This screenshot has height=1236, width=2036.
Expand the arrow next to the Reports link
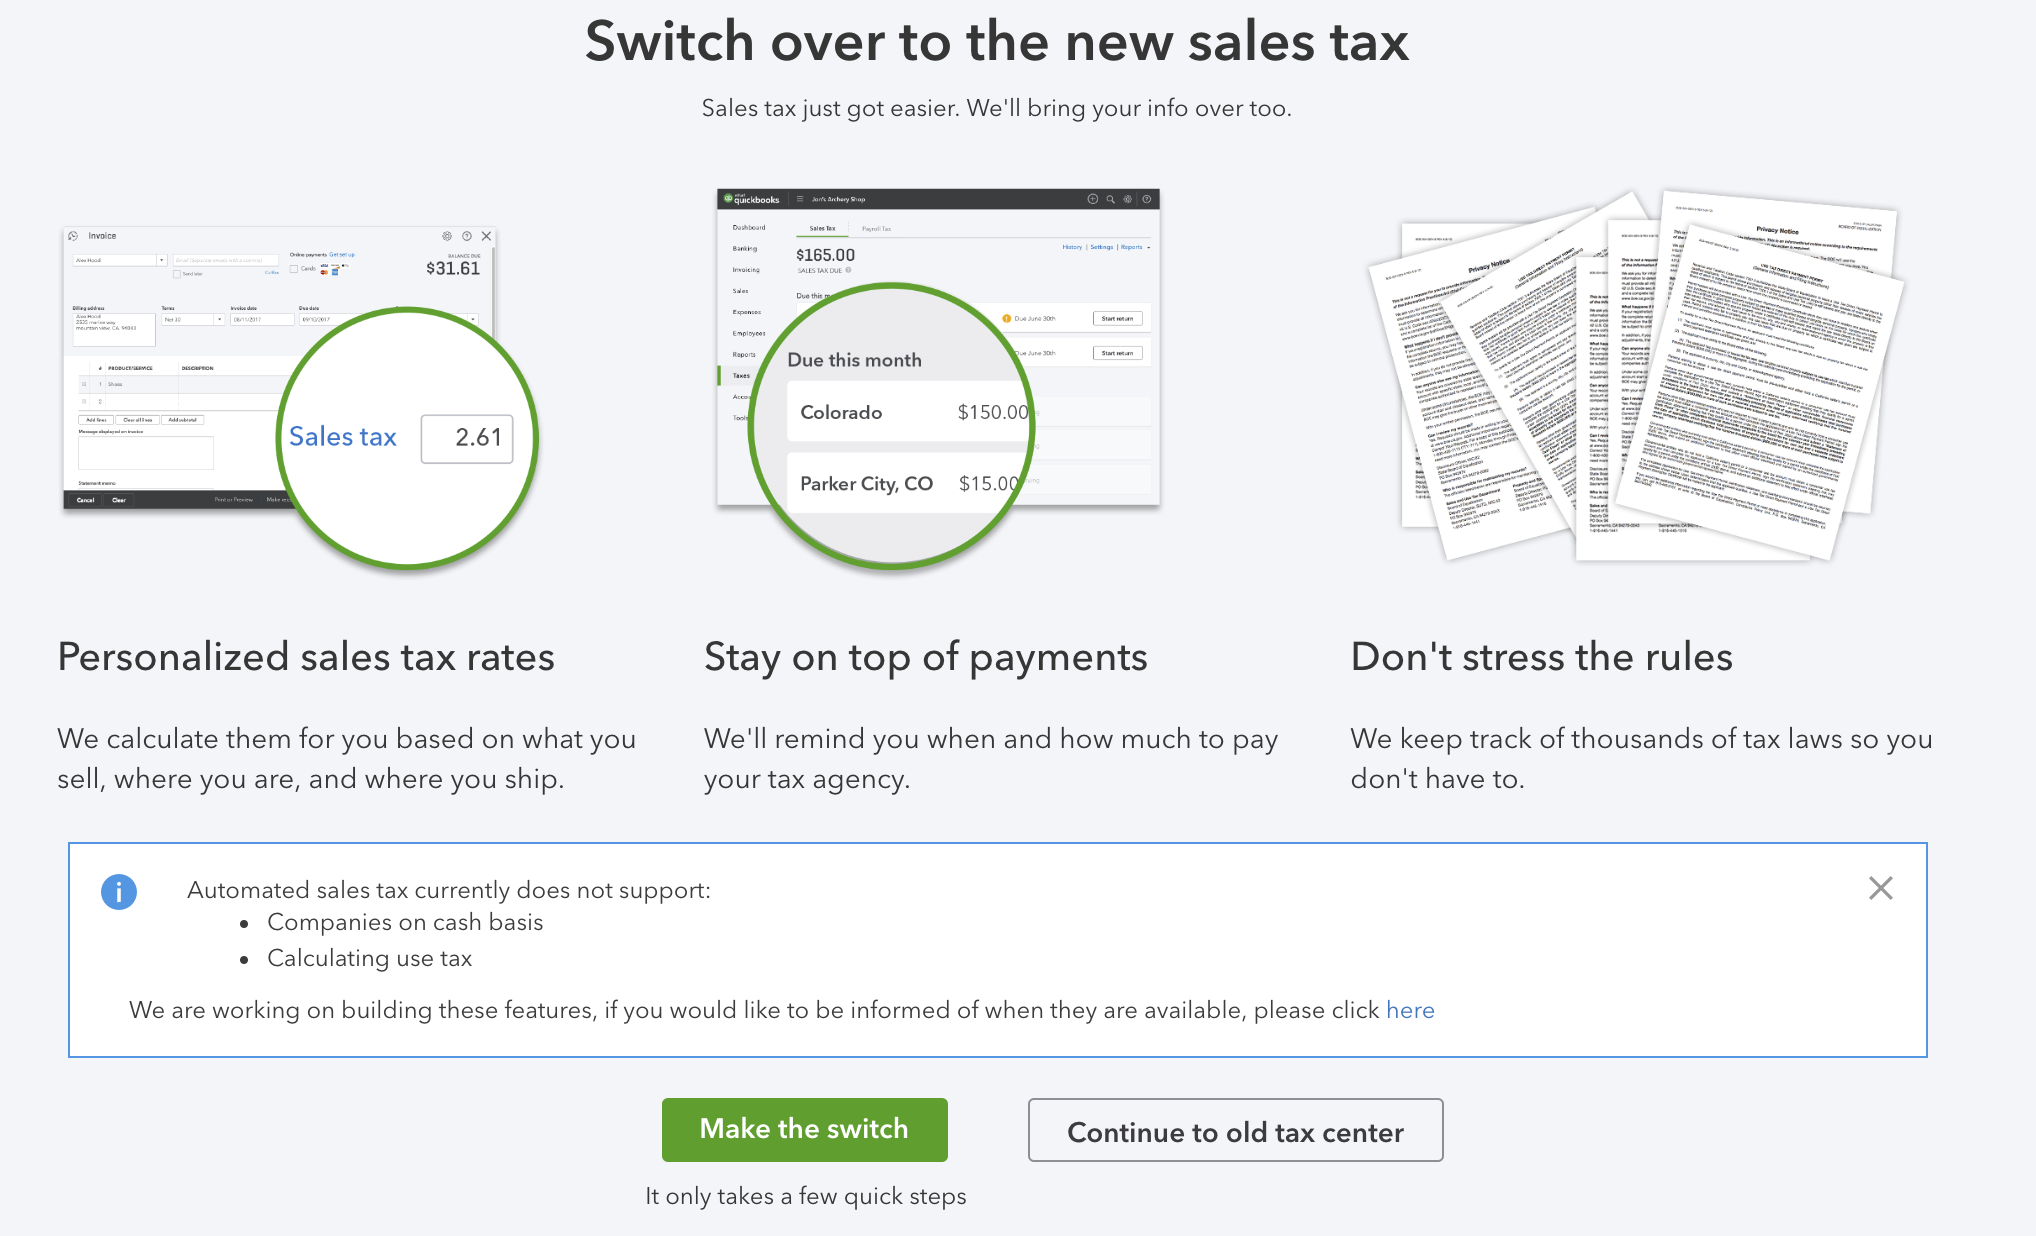pos(1148,247)
